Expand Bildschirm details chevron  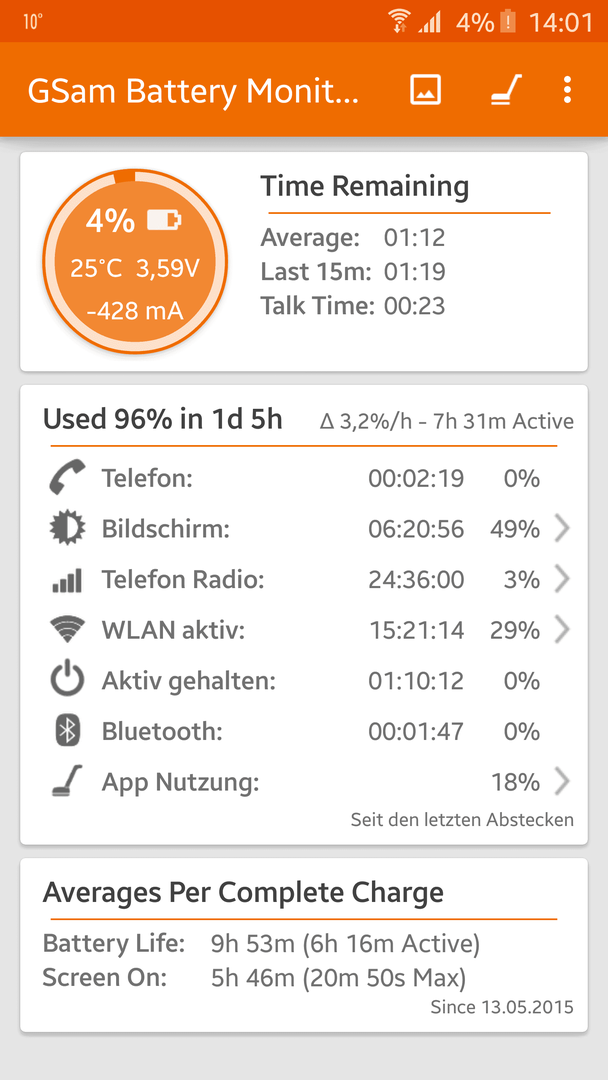pos(563,529)
